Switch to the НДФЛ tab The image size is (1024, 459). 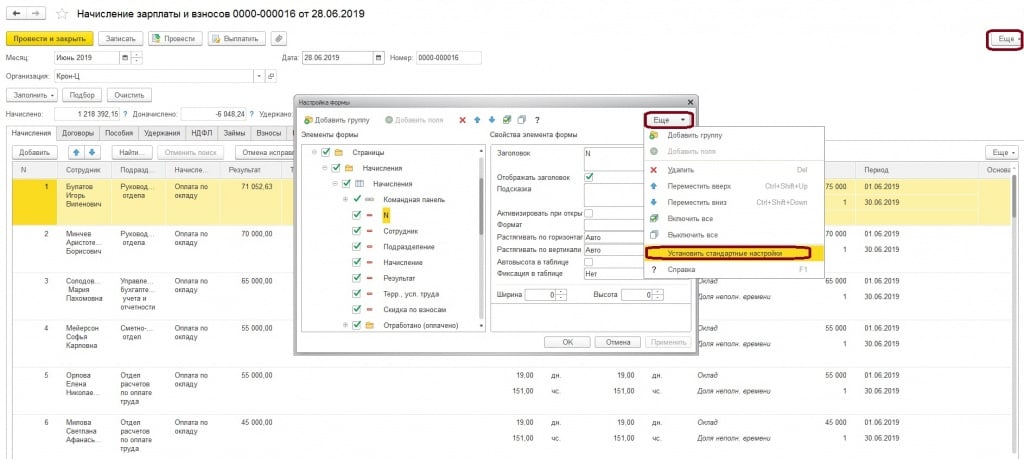coord(201,132)
